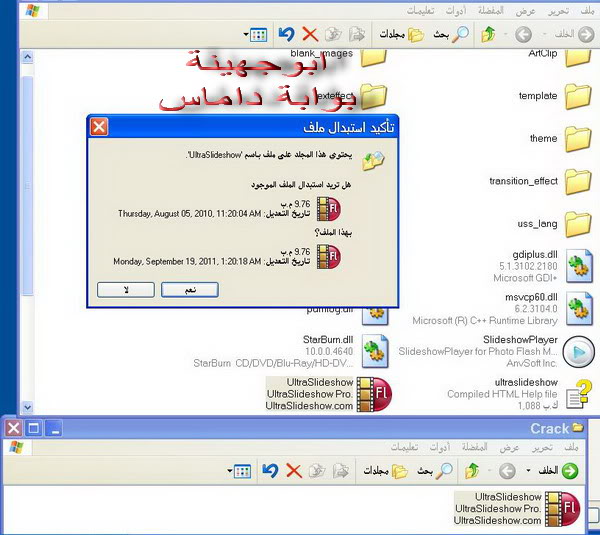Screen dimensions: 600x535
Task: Open تعليمات (Help) menu in top window
Action: tap(420, 11)
